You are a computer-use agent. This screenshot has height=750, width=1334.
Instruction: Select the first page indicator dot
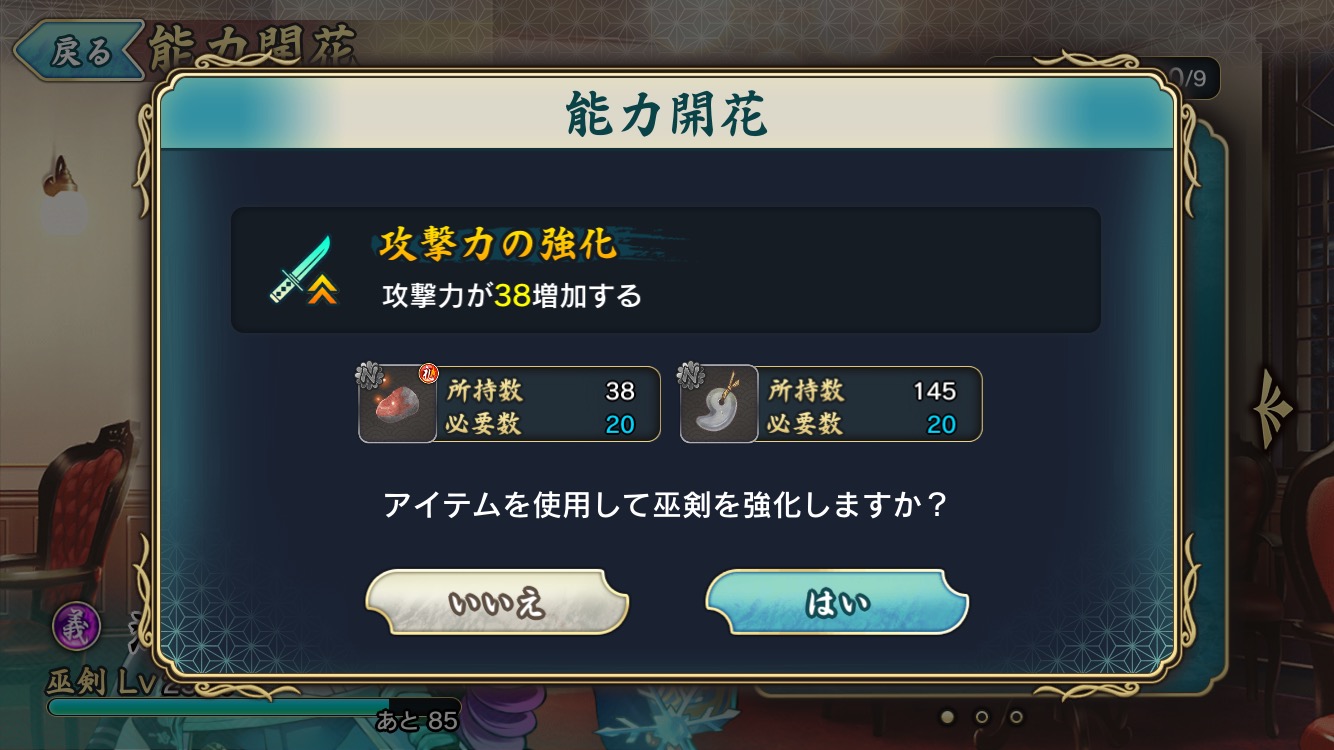click(948, 717)
